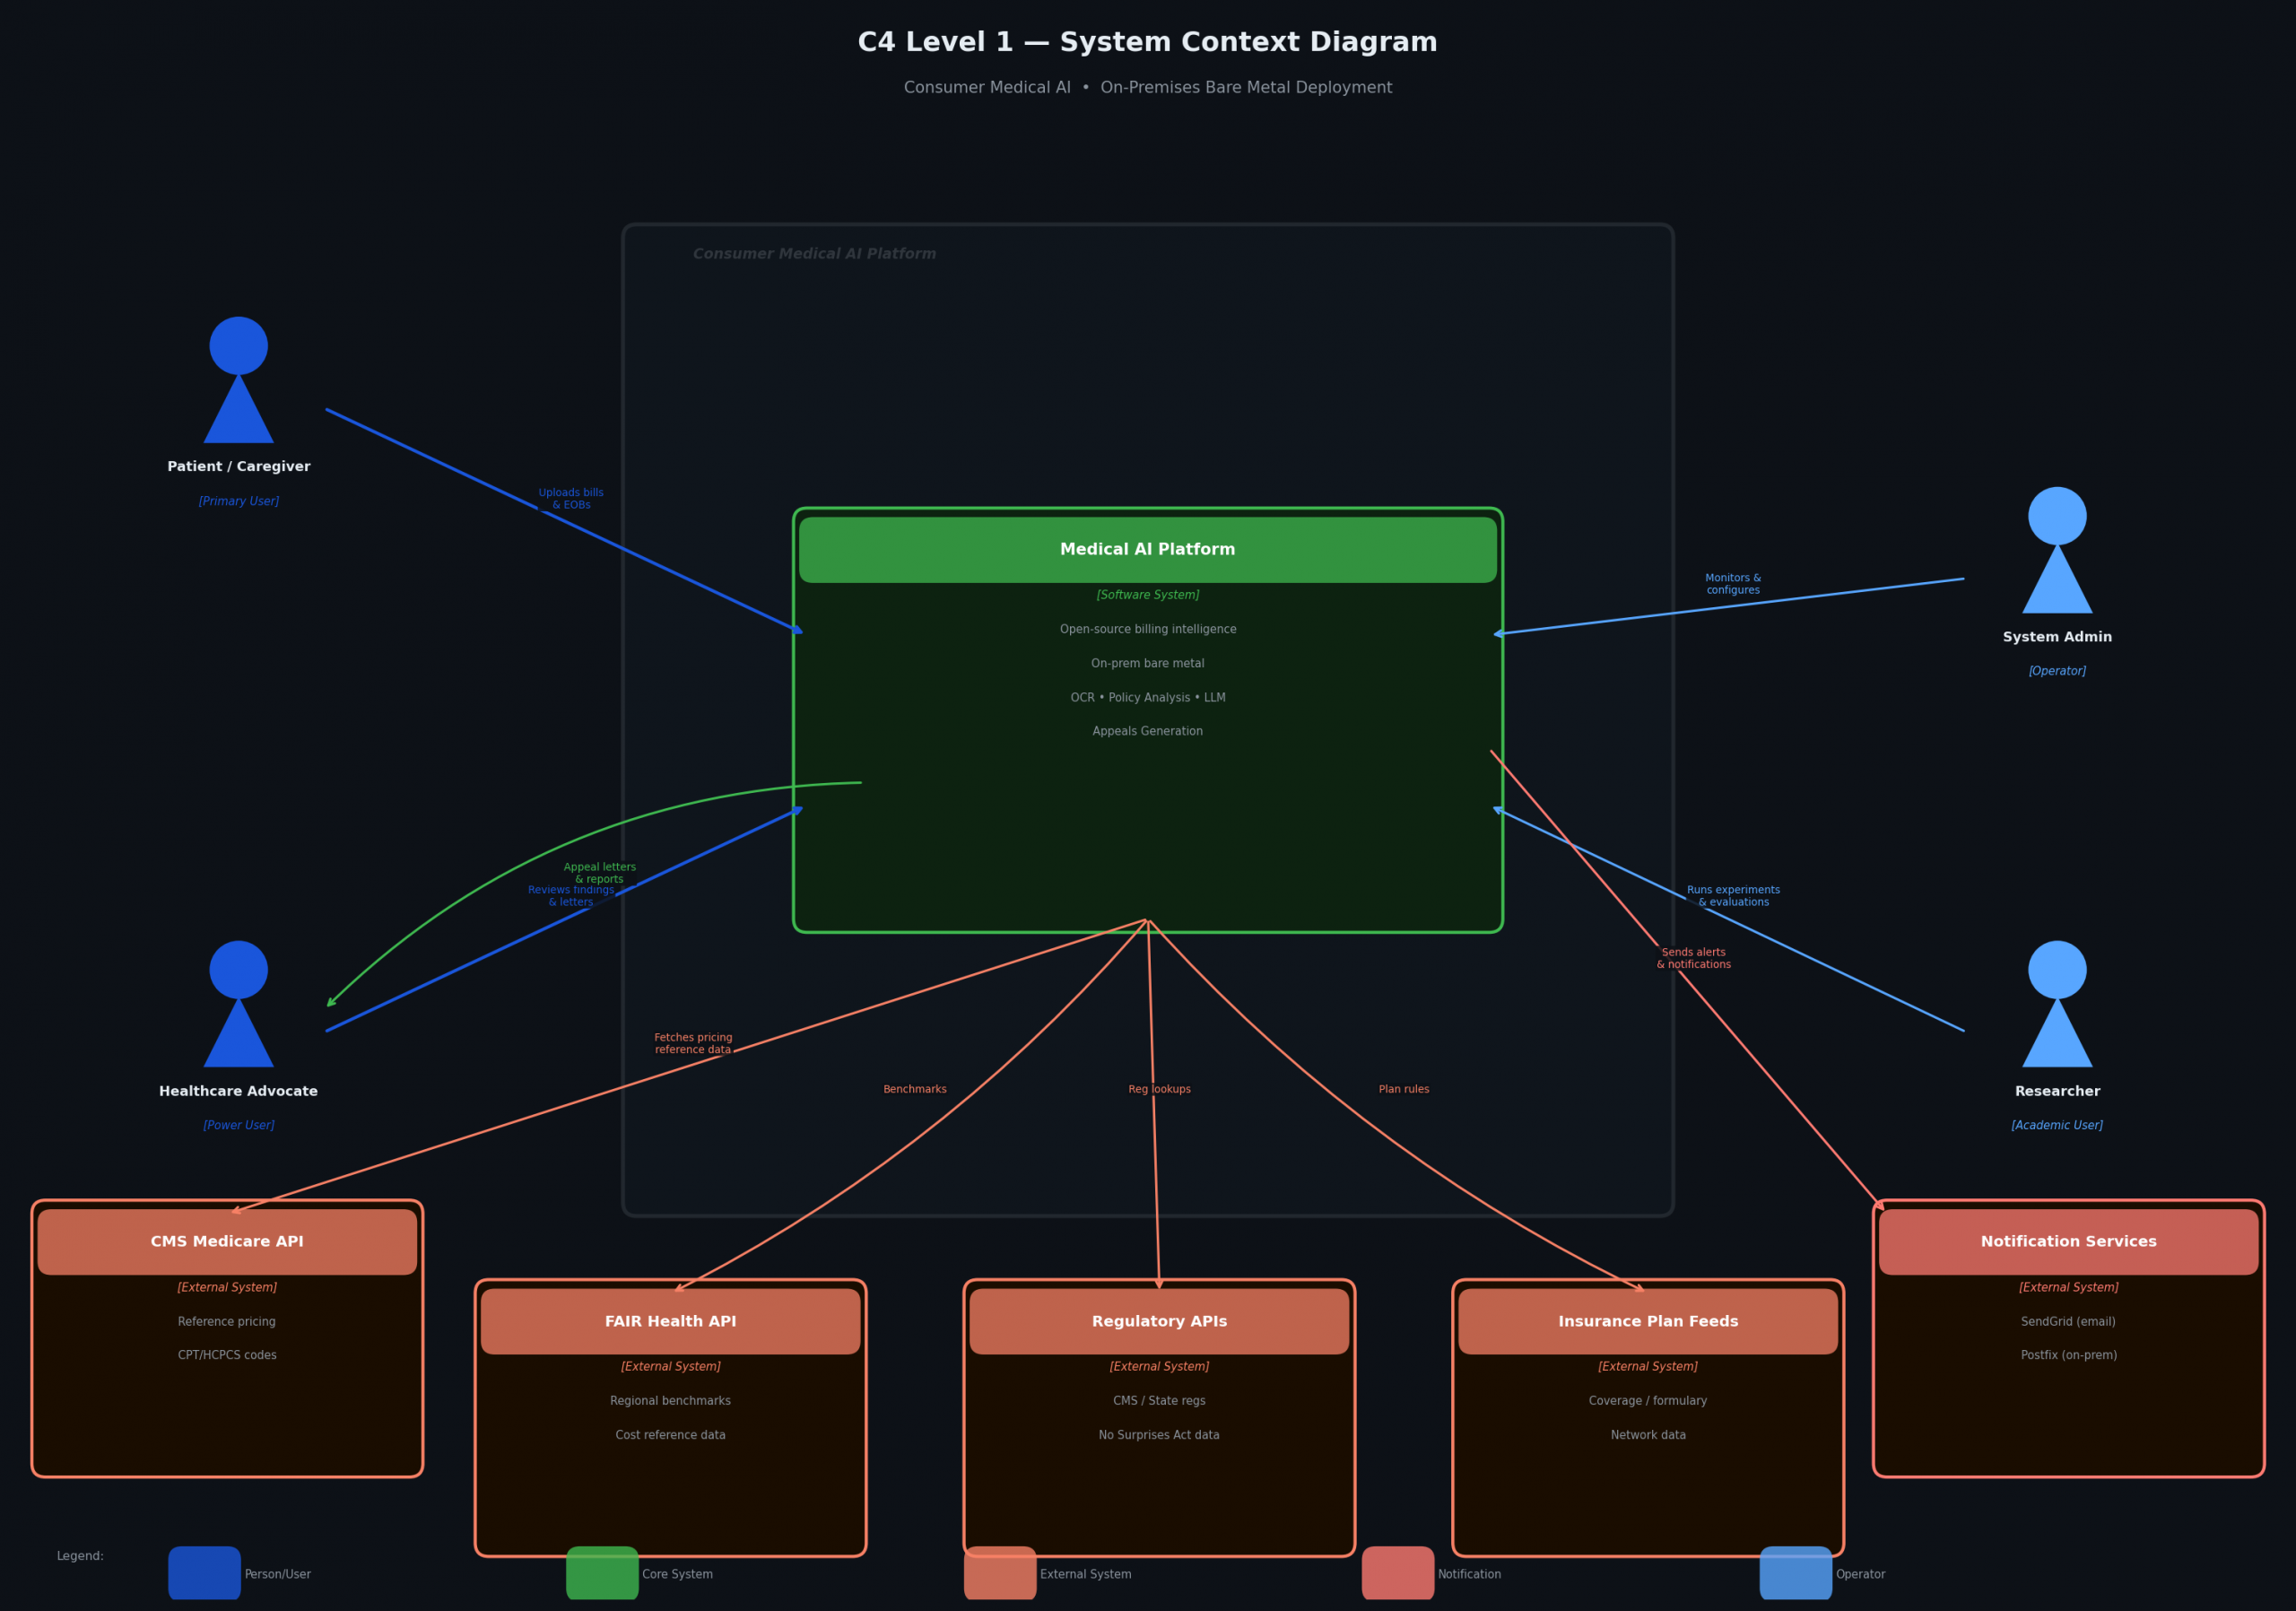Click the FAIR Health API header

(x=670, y=1321)
